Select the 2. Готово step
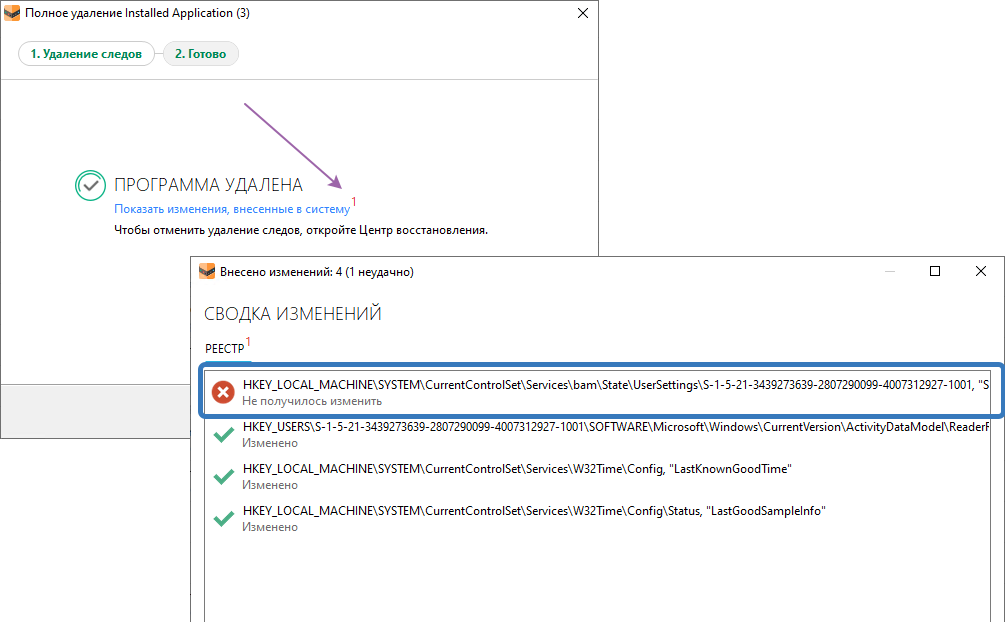The image size is (1005, 622). pyautogui.click(x=201, y=54)
